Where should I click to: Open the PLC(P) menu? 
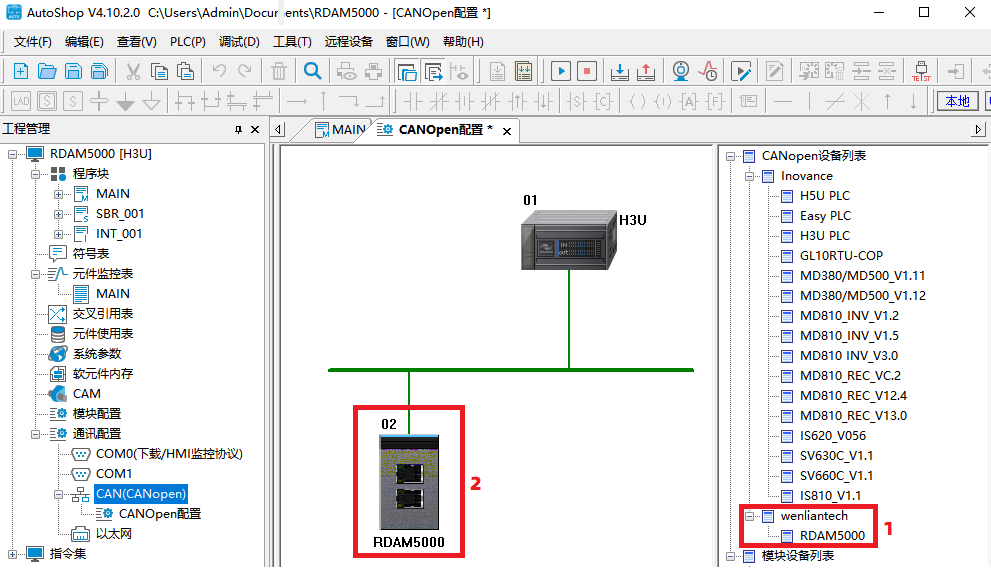[188, 42]
